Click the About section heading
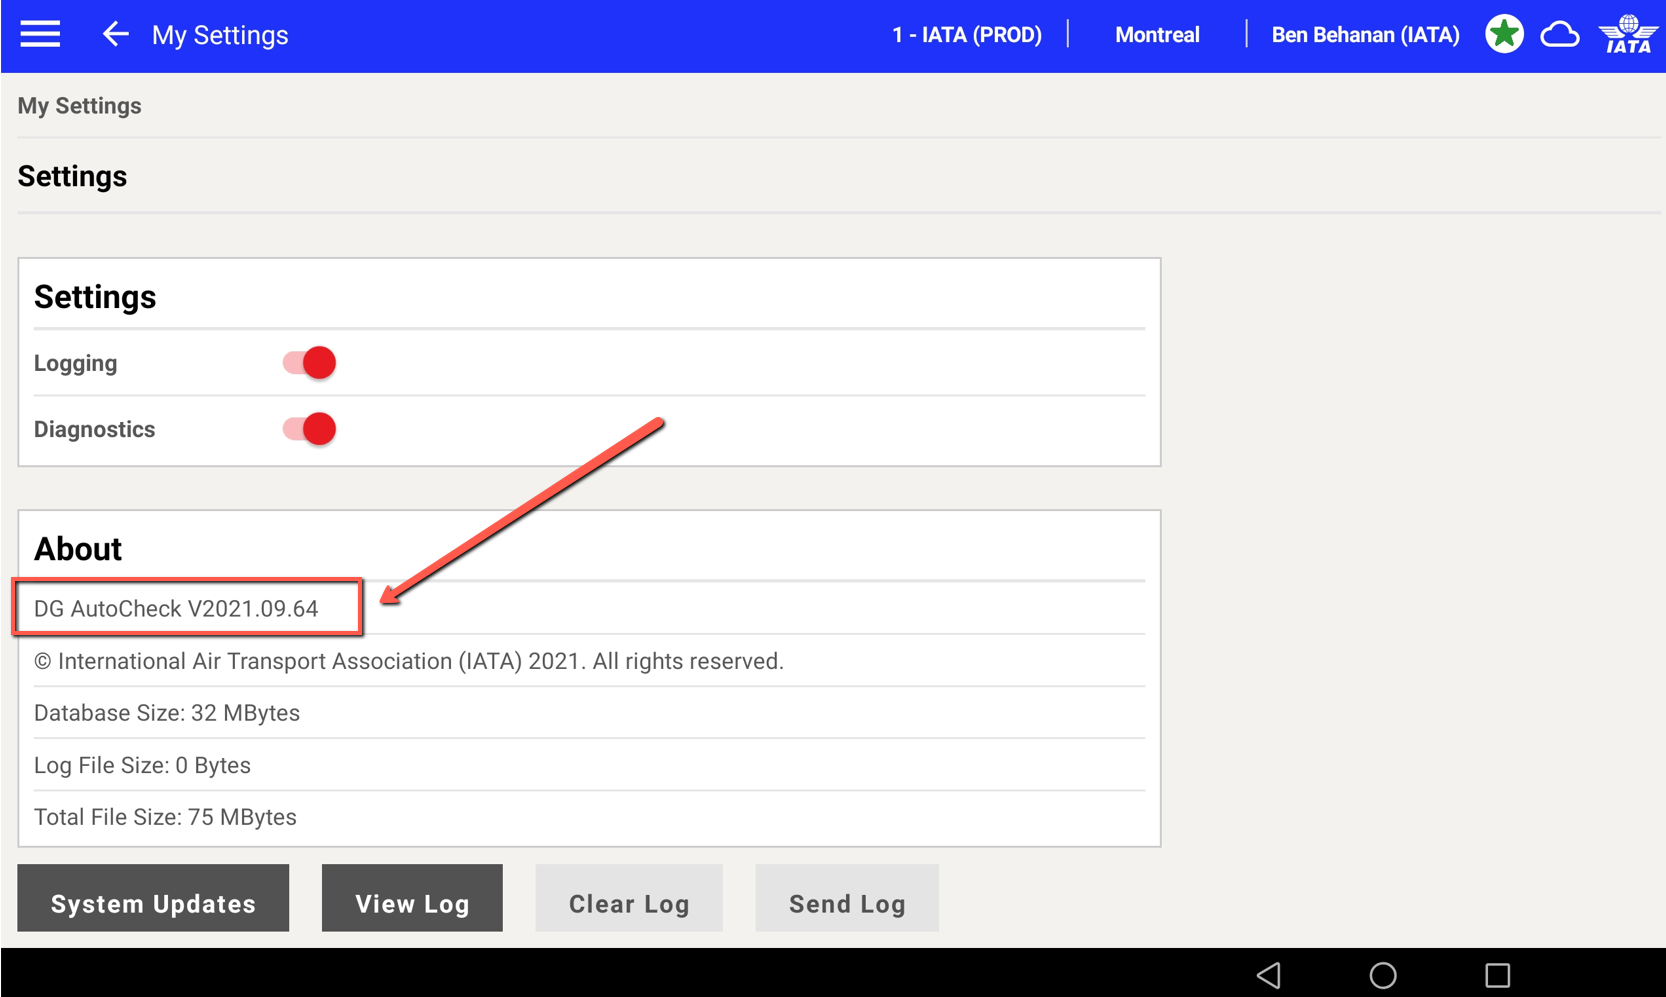The width and height of the screenshot is (1666, 997). [78, 549]
